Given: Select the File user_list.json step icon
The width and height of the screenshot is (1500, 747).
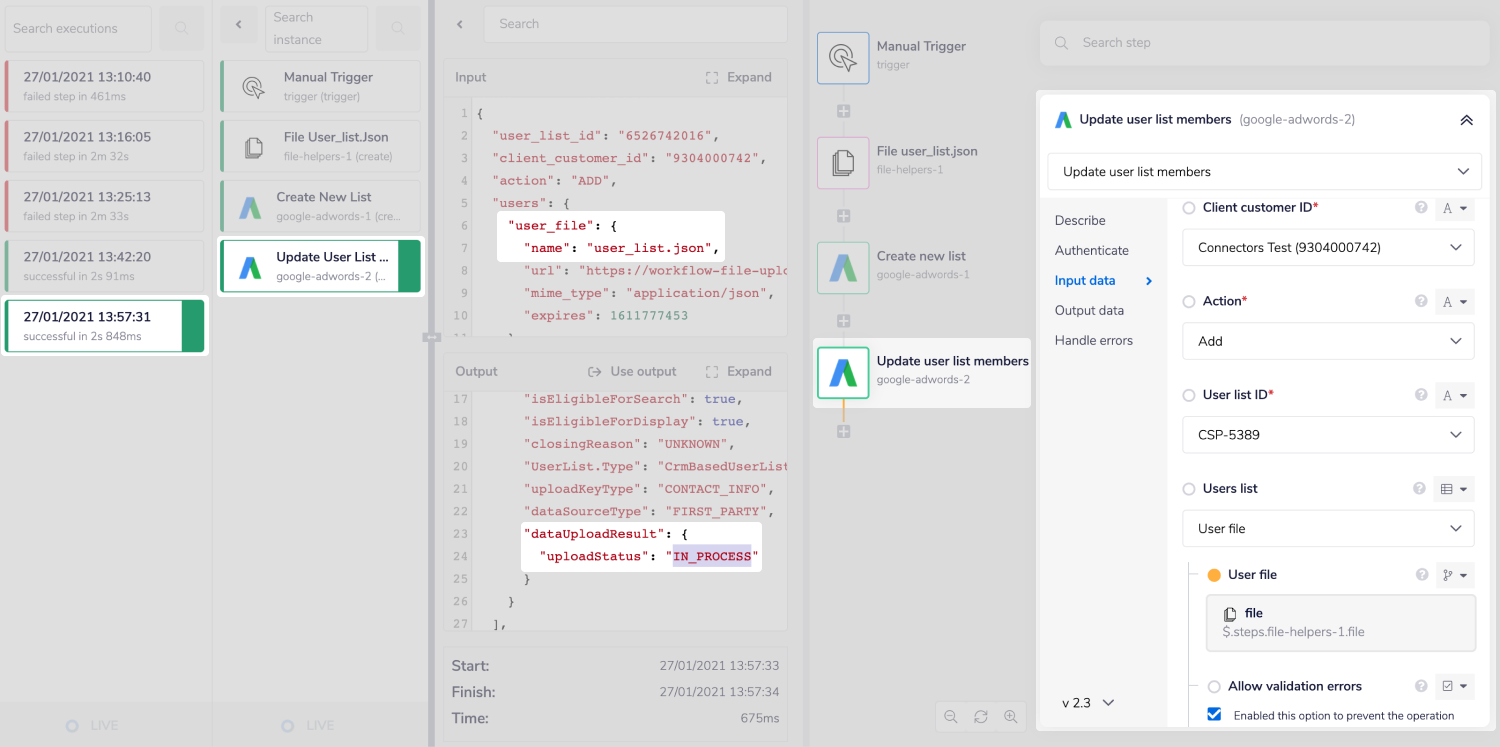Looking at the screenshot, I should click(x=843, y=163).
